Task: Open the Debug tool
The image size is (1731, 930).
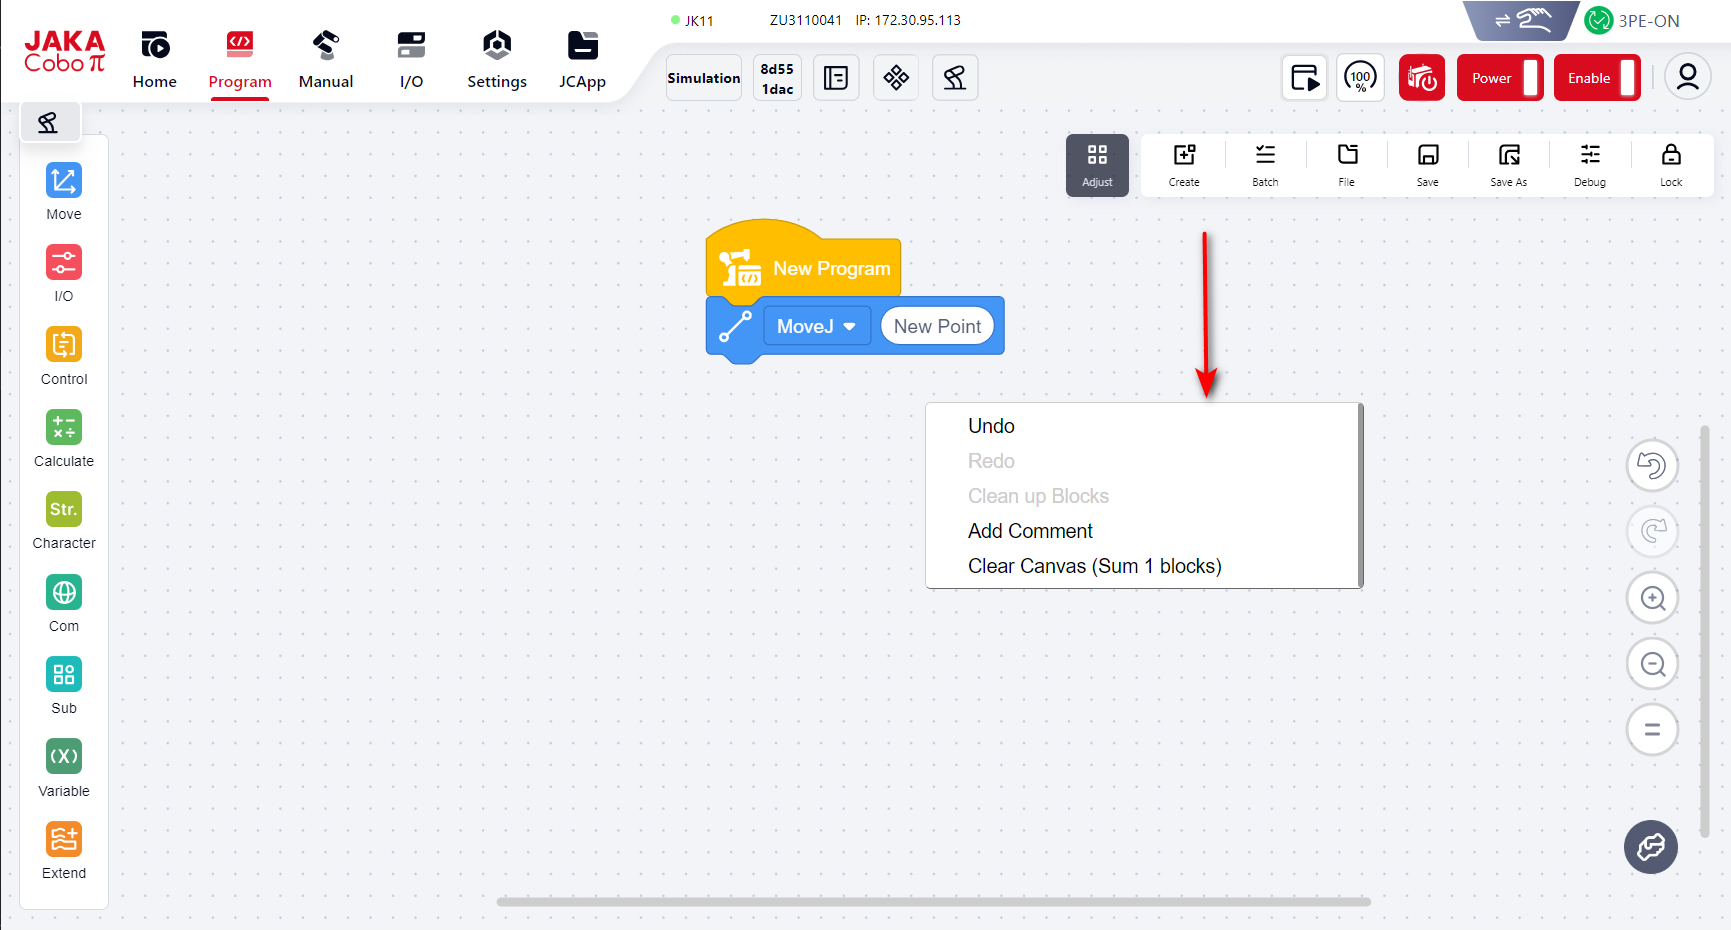Action: pyautogui.click(x=1589, y=164)
